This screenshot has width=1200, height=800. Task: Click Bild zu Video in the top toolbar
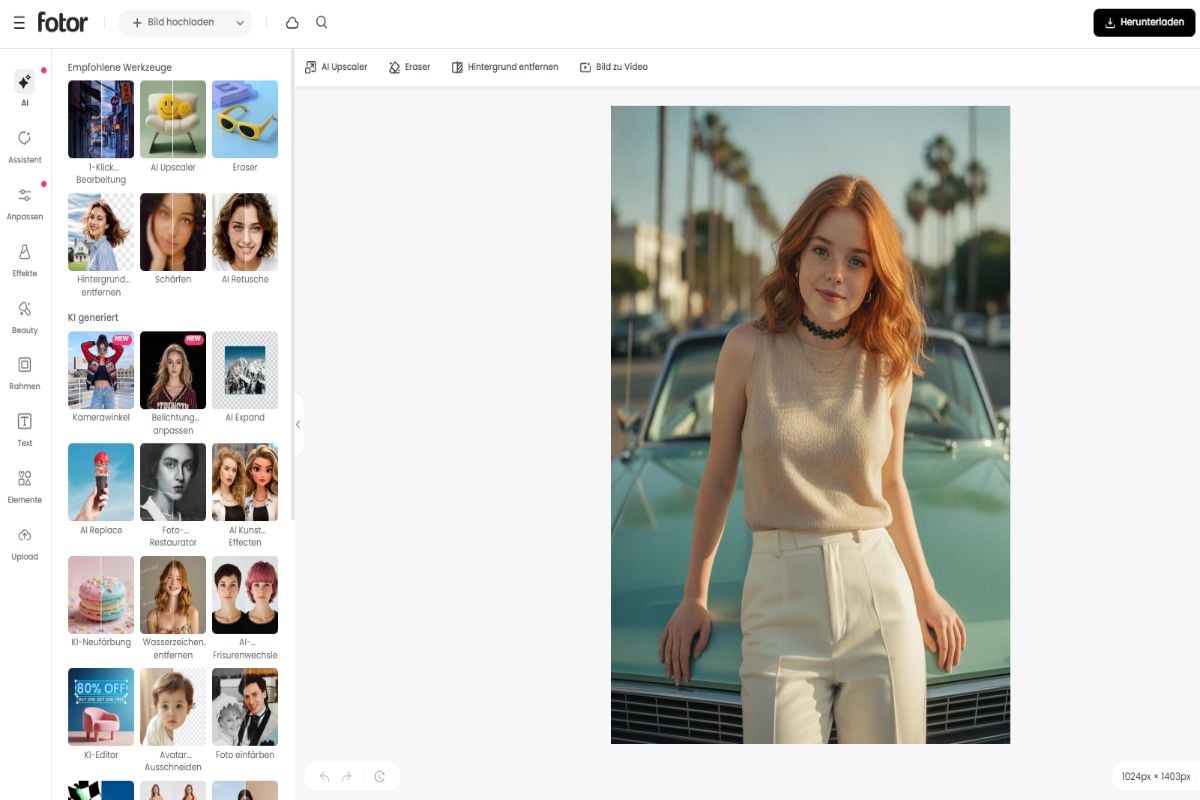pyautogui.click(x=613, y=67)
